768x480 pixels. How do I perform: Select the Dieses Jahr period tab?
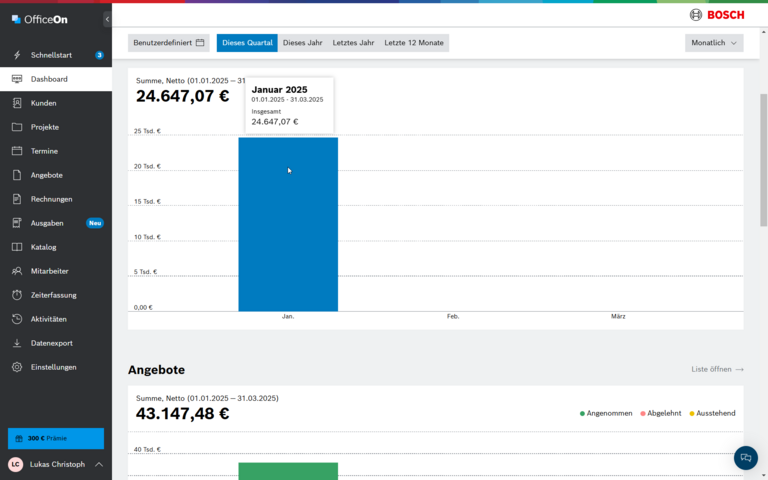(x=302, y=43)
